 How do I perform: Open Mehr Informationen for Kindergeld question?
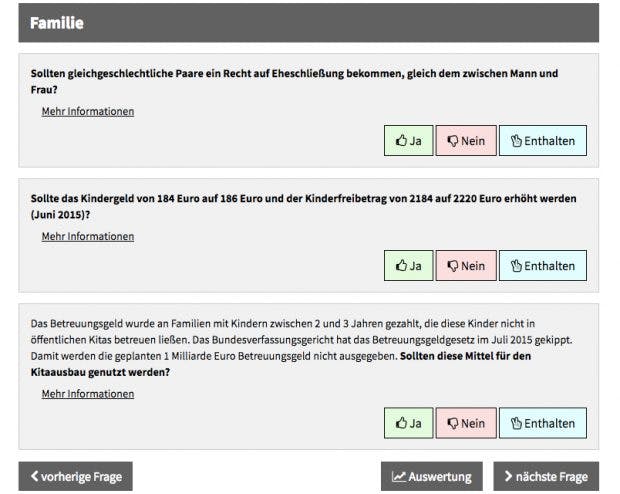(88, 237)
